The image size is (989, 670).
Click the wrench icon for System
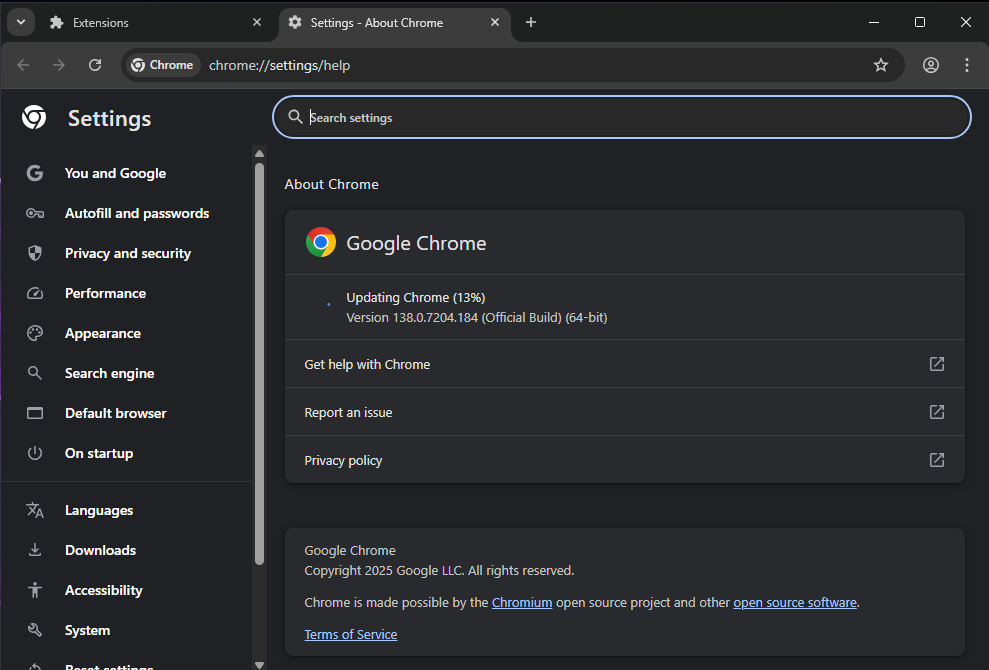[x=35, y=630]
